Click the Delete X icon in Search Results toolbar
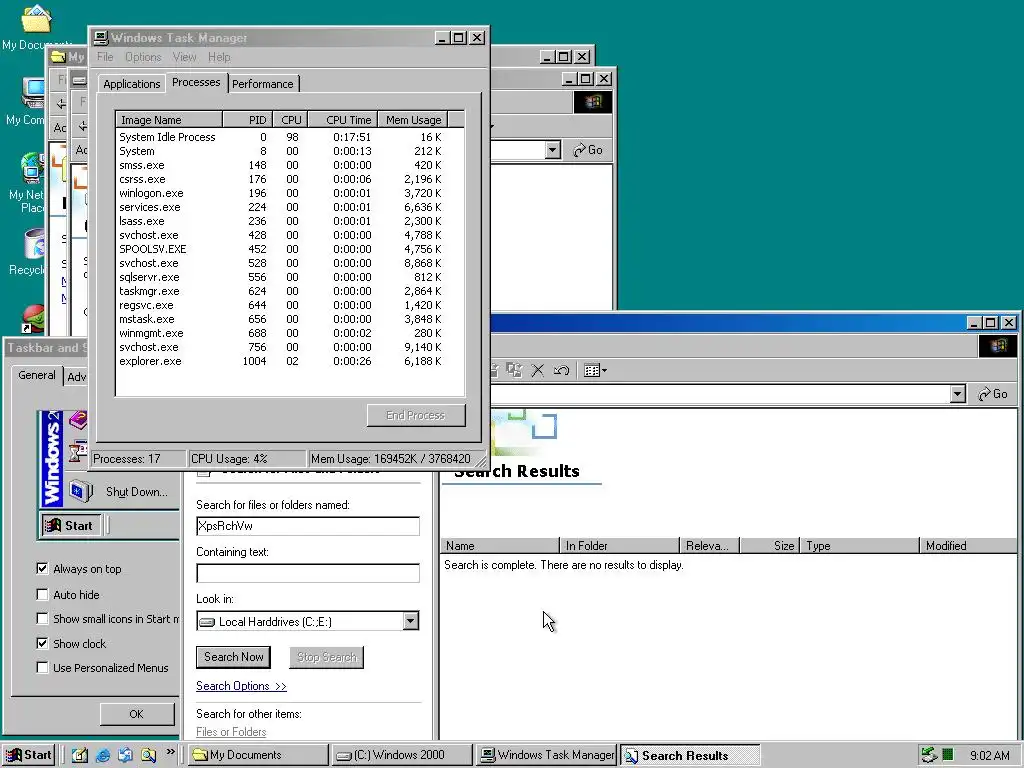The image size is (1024, 768). click(537, 371)
